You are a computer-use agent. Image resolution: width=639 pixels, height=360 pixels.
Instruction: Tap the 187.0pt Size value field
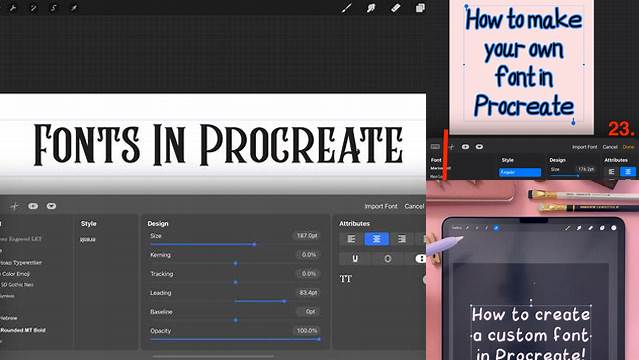click(x=307, y=236)
